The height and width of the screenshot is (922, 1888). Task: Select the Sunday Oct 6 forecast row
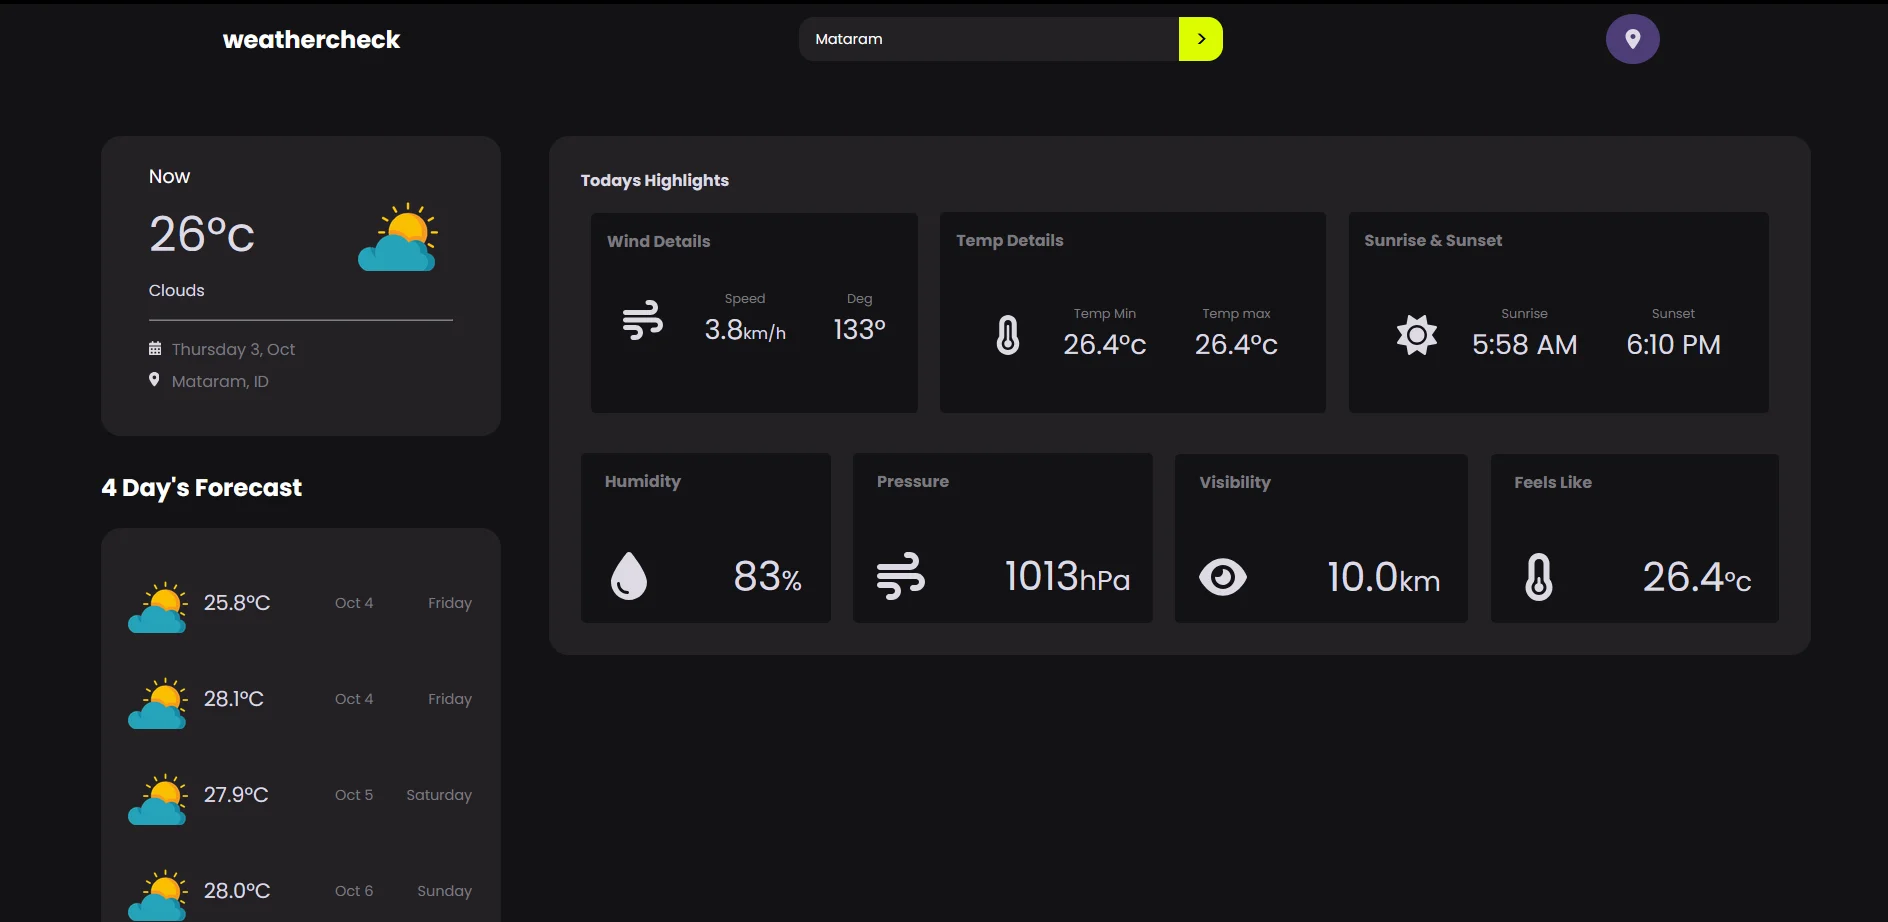click(x=300, y=890)
